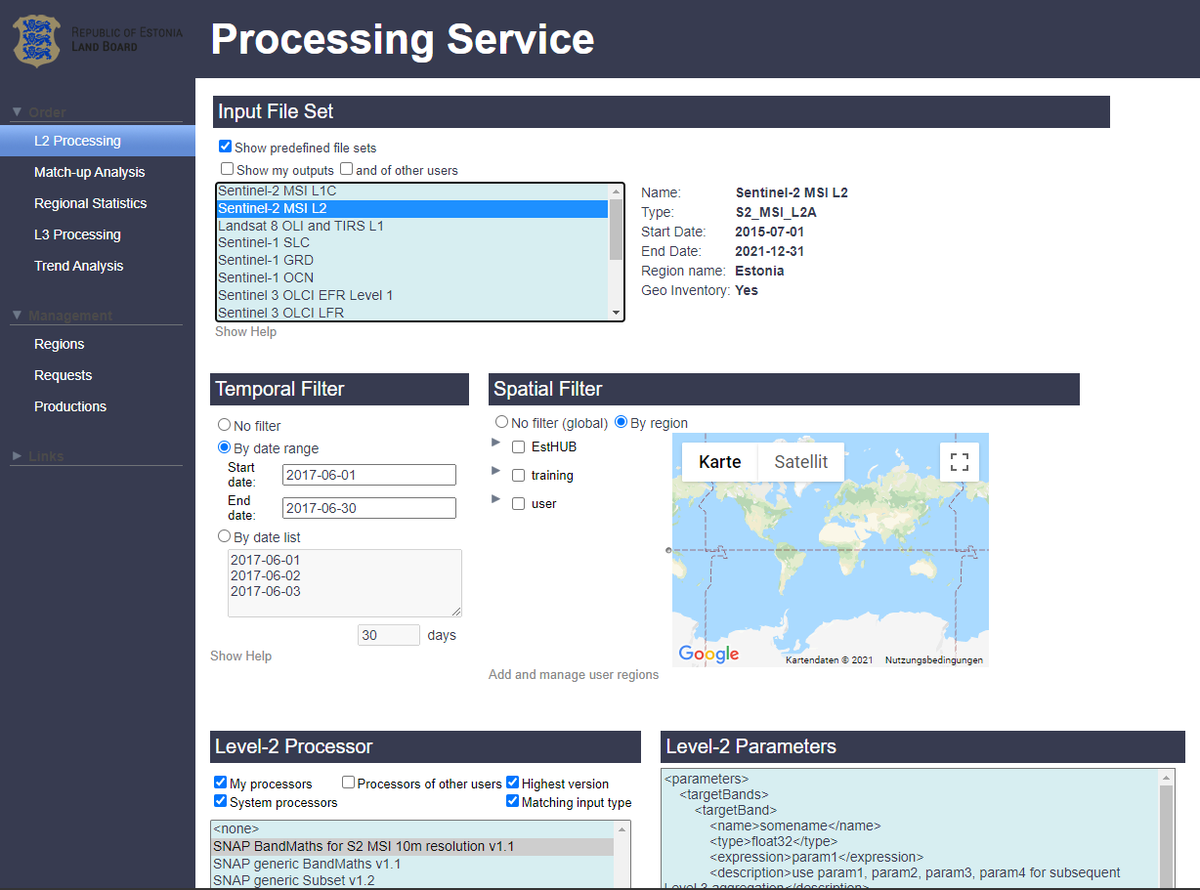Select Sentinel 3 OLCI EFR Level 1
This screenshot has width=1200, height=890.
[x=413, y=295]
